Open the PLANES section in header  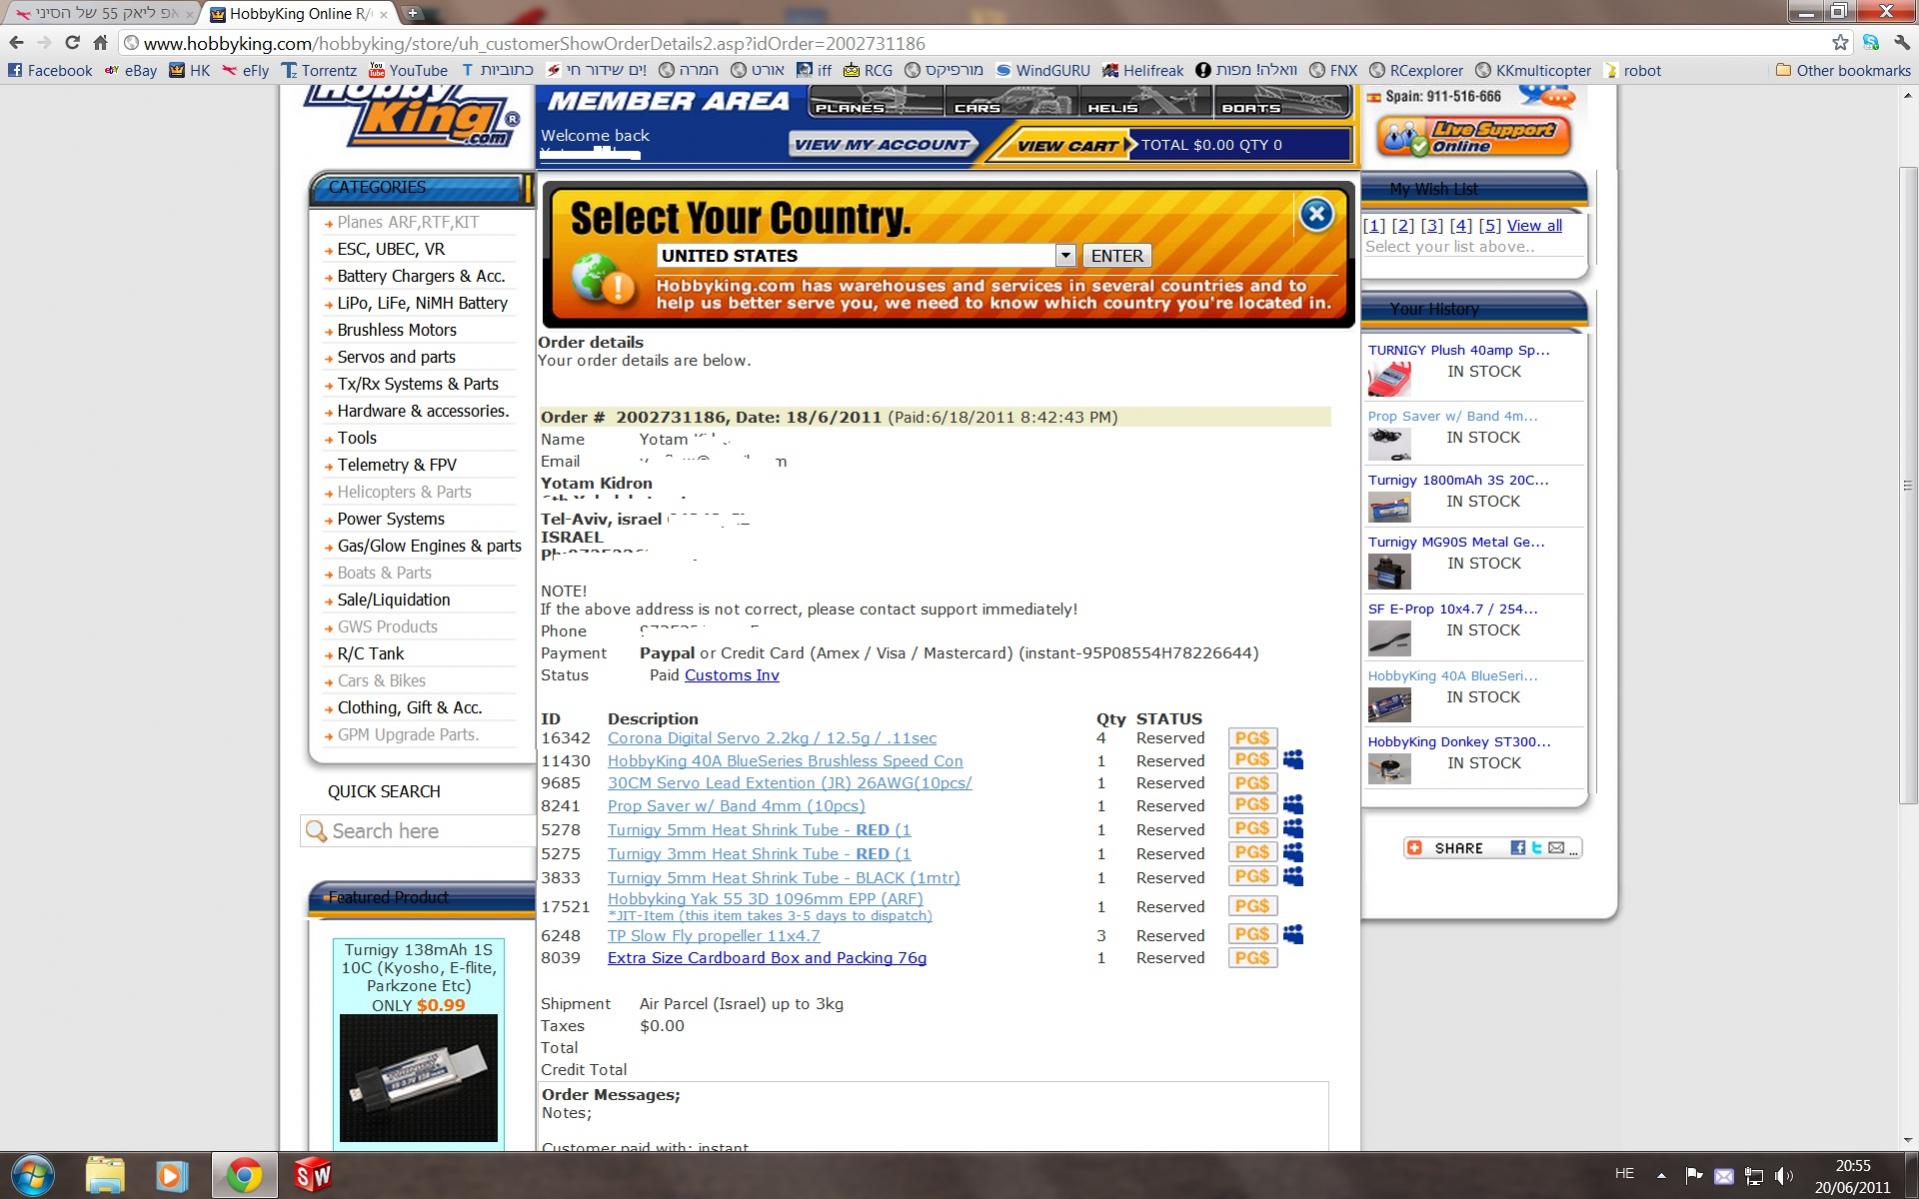[x=875, y=100]
